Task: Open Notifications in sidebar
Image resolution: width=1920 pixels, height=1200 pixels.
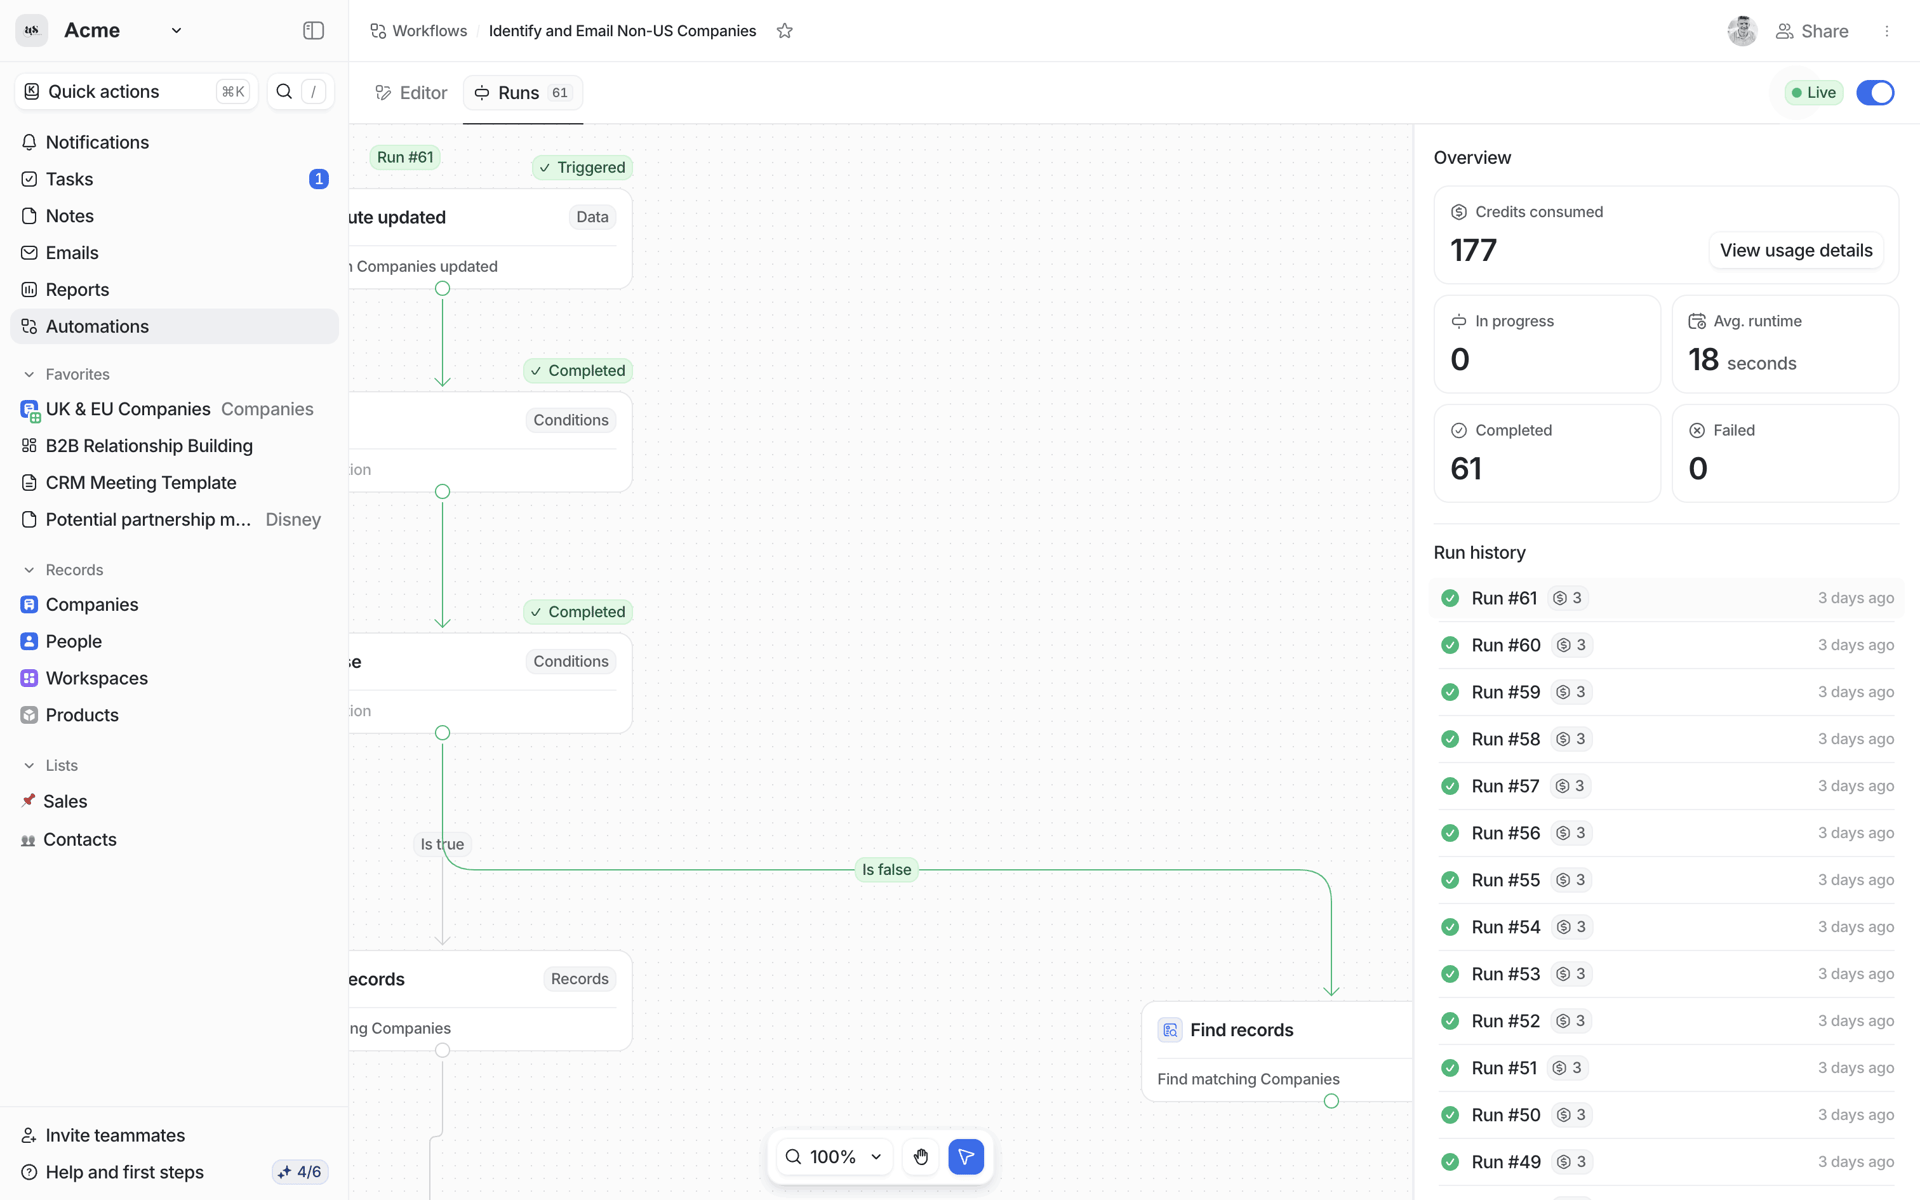Action: coord(174,142)
